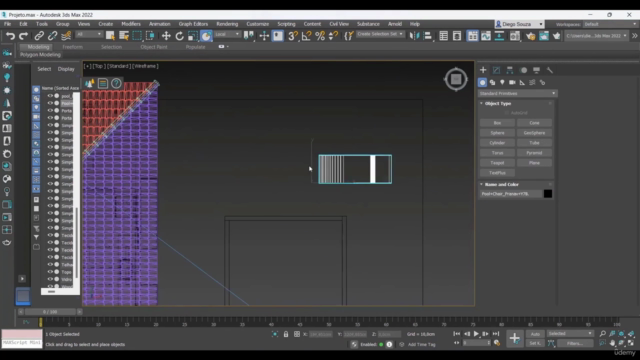Click the Unlink Selection icon
The image size is (640, 360).
coord(52,36)
